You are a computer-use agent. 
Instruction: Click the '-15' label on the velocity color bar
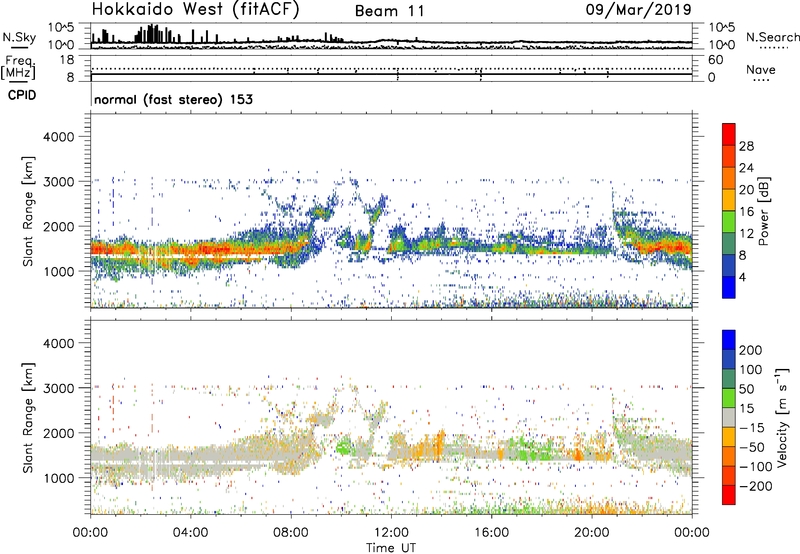click(752, 428)
